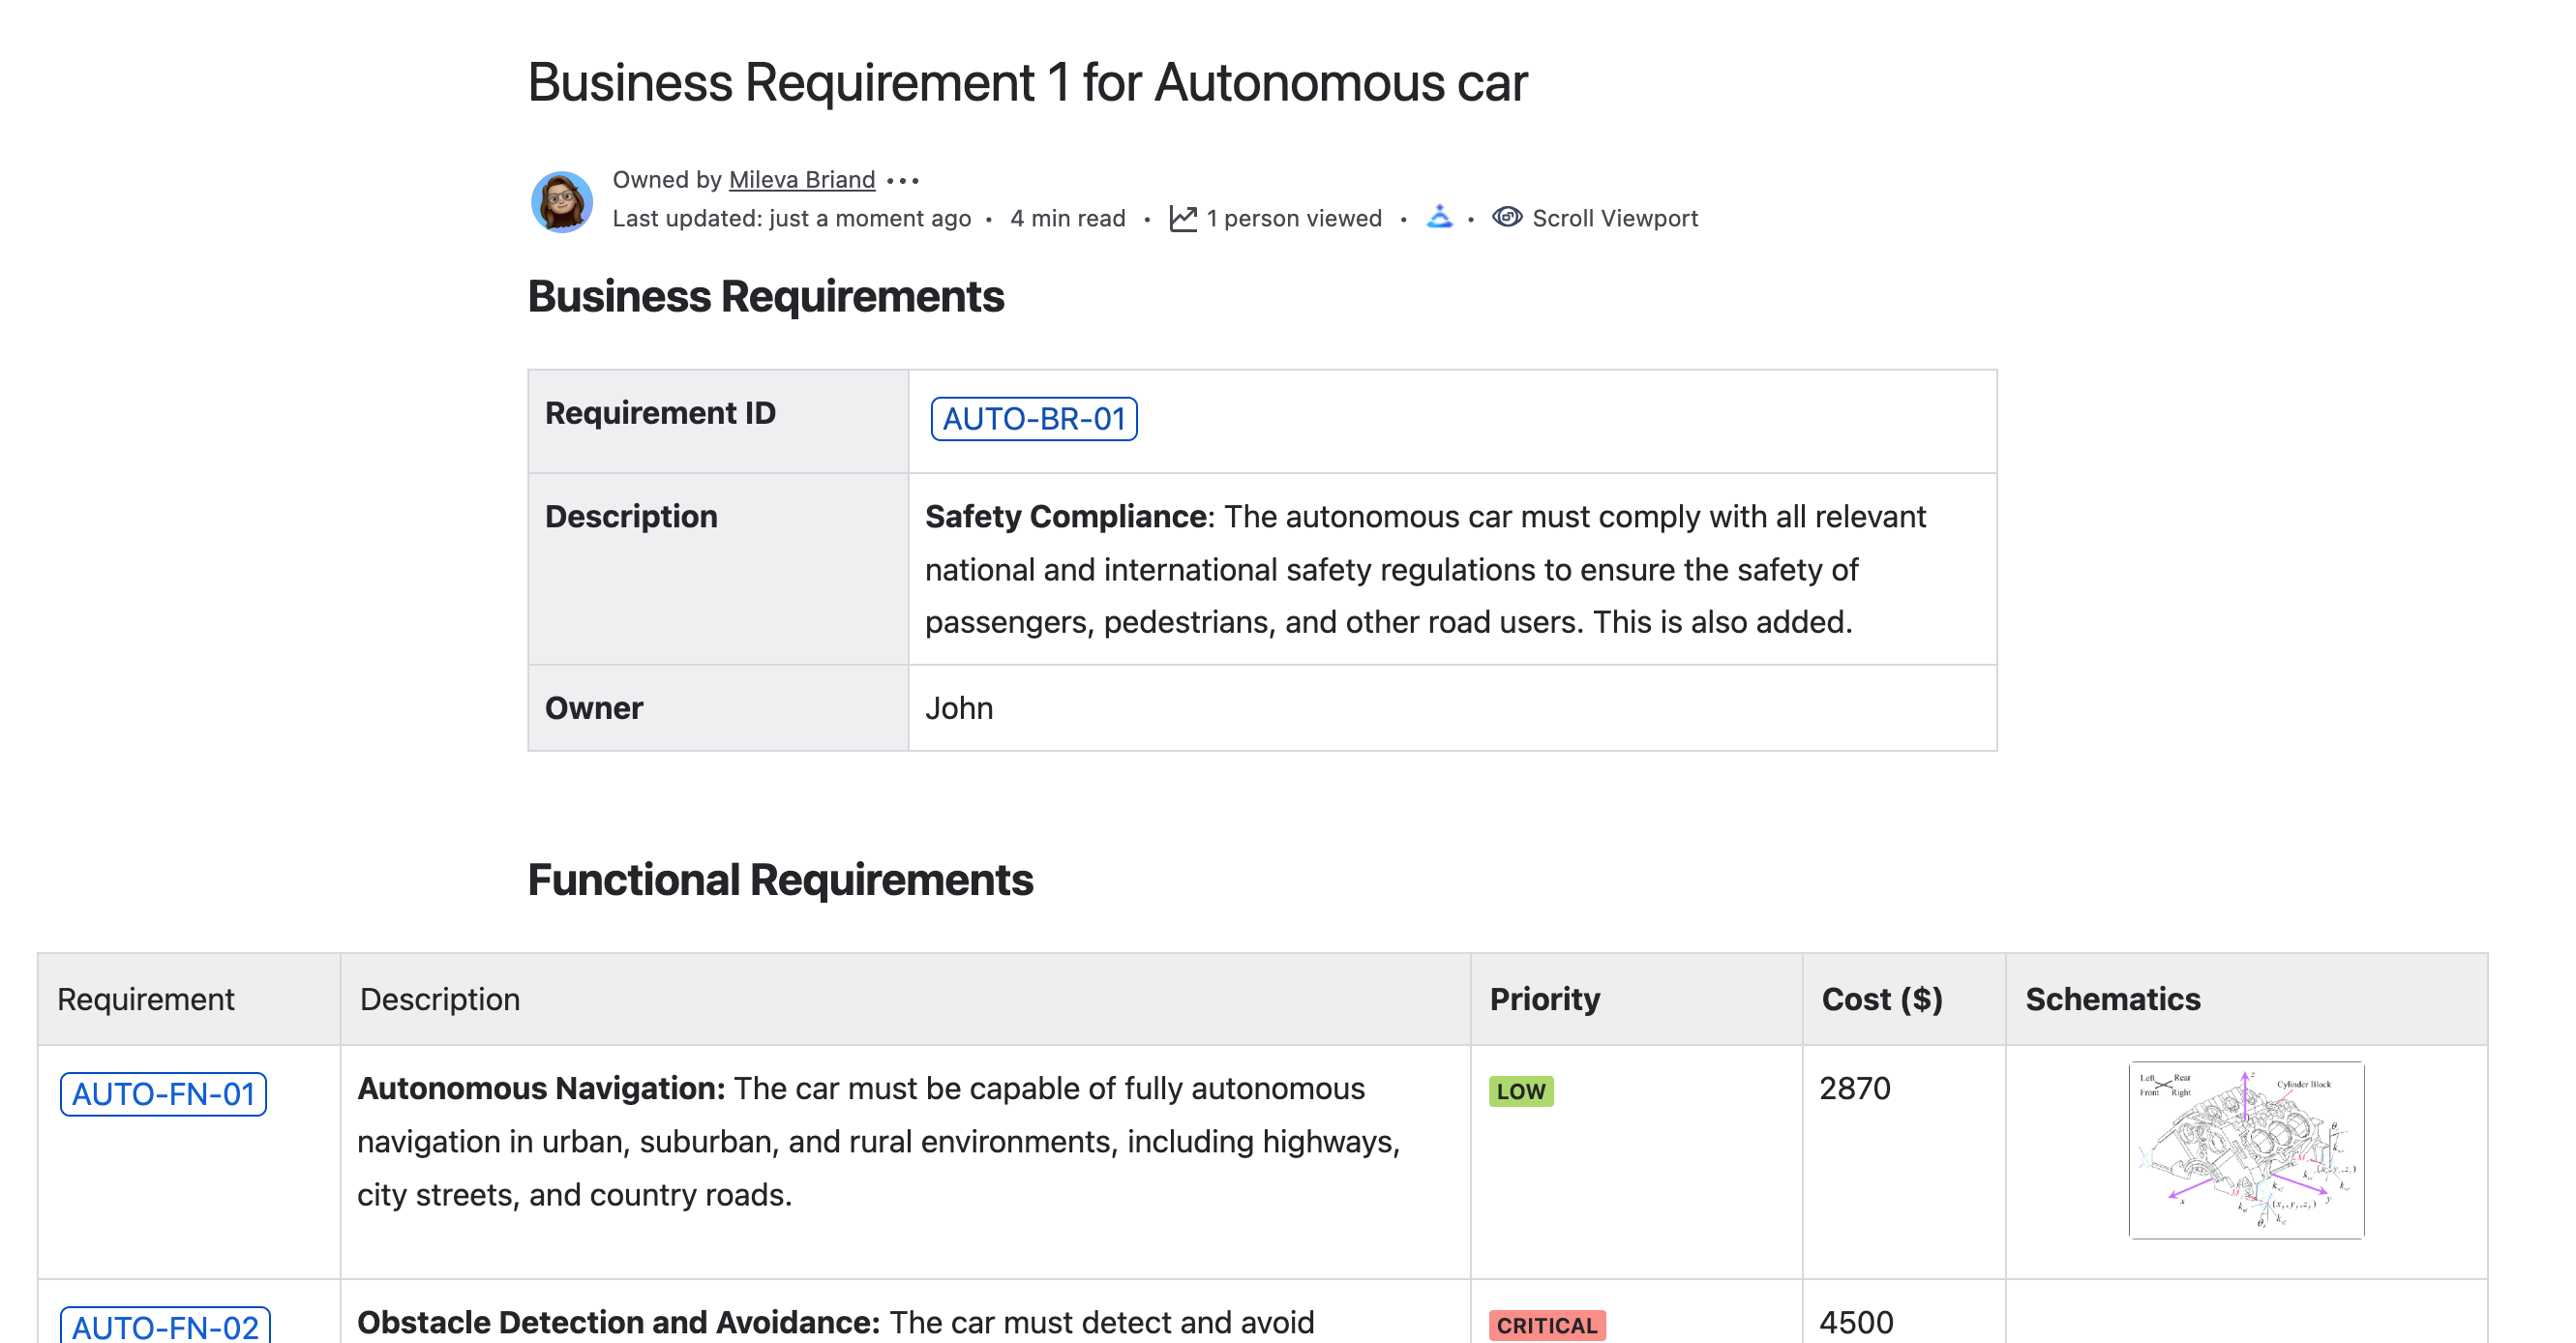
Task: Click 'Last updated: just a moment ago'
Action: pyautogui.click(x=791, y=217)
